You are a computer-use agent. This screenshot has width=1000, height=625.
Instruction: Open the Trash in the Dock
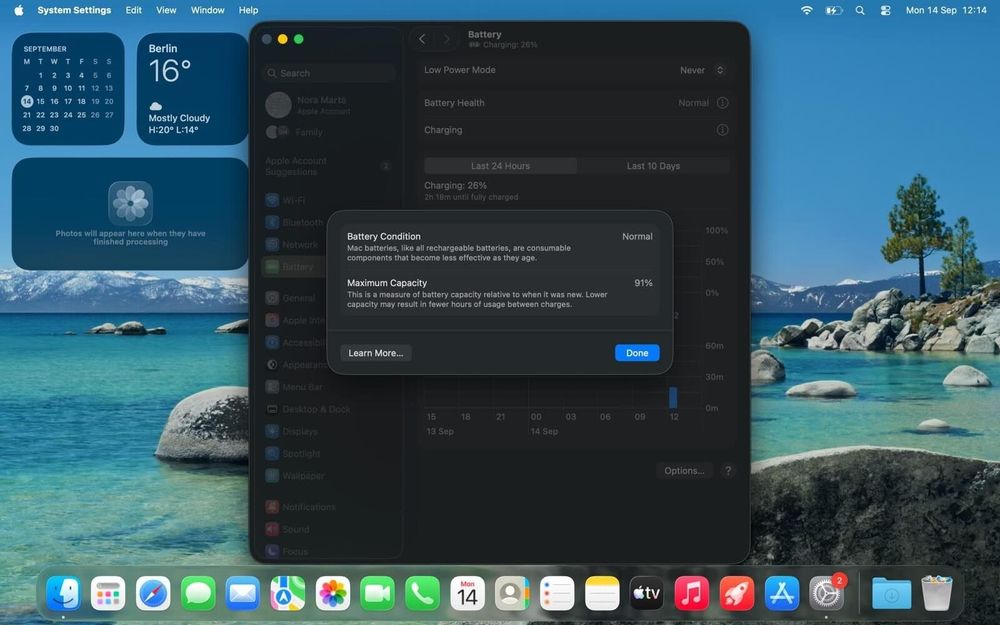[x=936, y=593]
